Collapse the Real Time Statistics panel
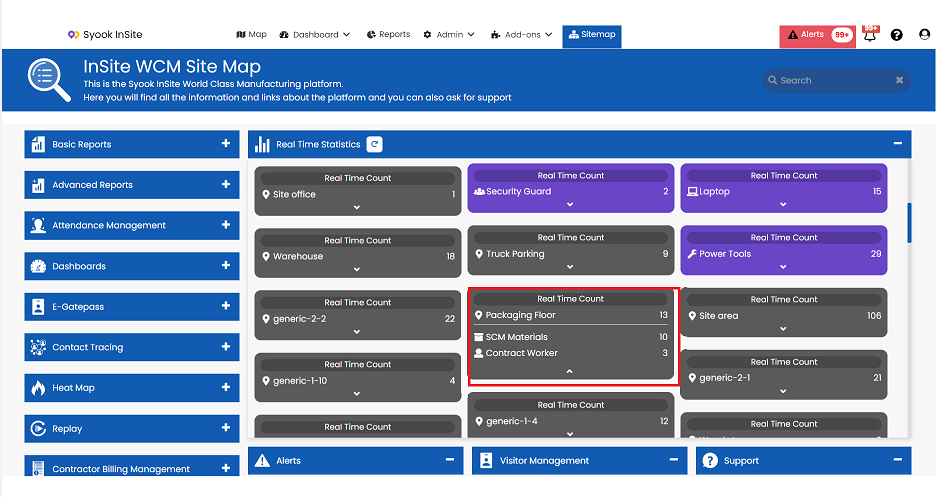Screen dimensions: 947x497 point(897,143)
